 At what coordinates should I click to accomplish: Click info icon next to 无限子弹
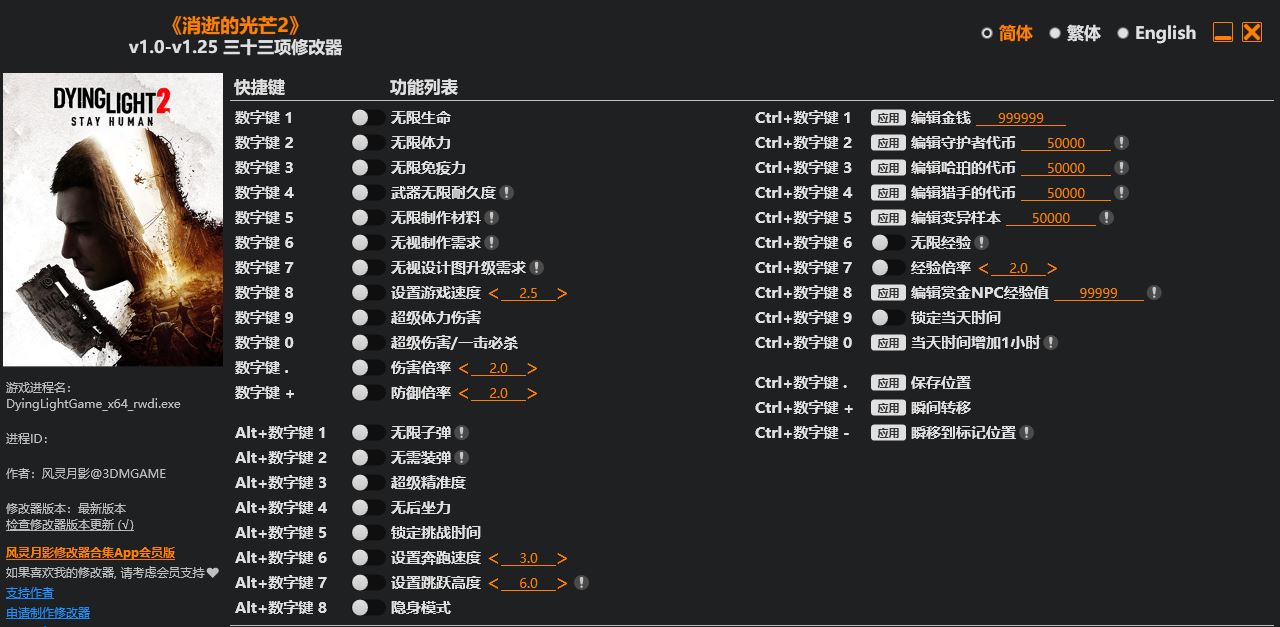pos(462,433)
